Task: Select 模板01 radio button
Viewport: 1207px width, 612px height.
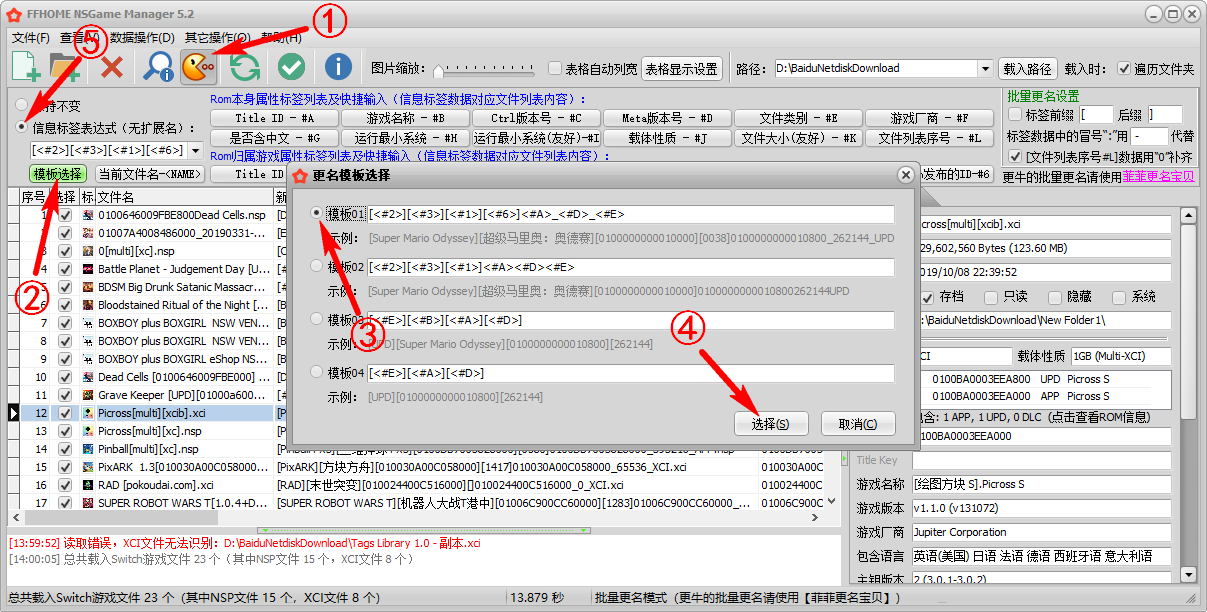Action: coord(318,213)
